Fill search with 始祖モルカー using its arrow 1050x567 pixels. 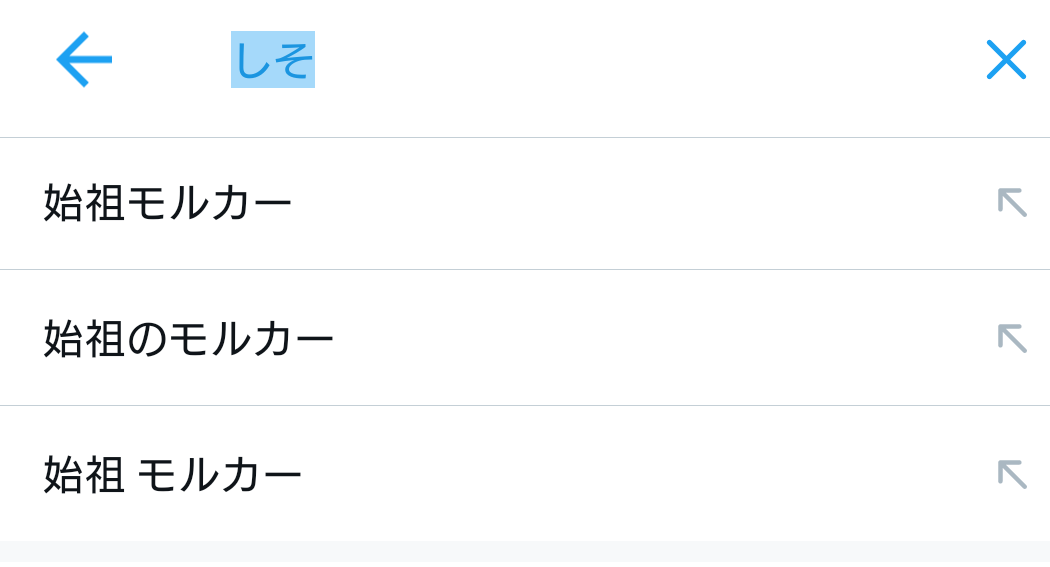[1012, 202]
